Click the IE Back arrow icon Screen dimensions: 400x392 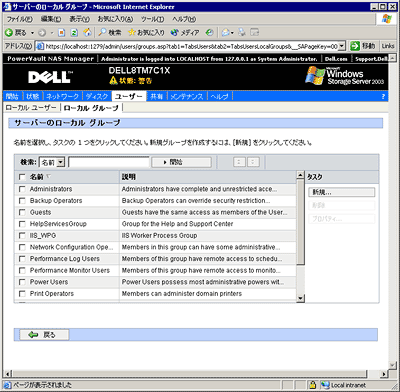[9, 33]
